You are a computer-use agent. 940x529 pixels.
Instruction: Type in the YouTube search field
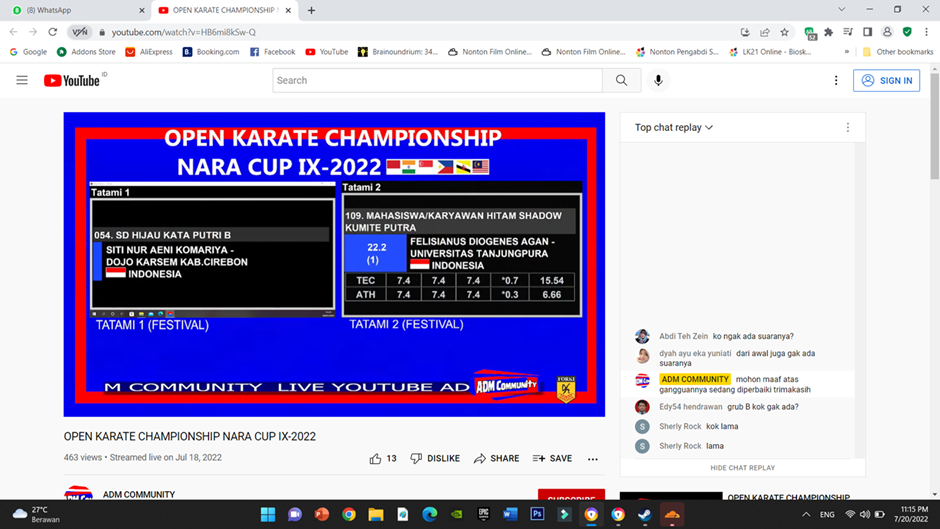coord(437,81)
